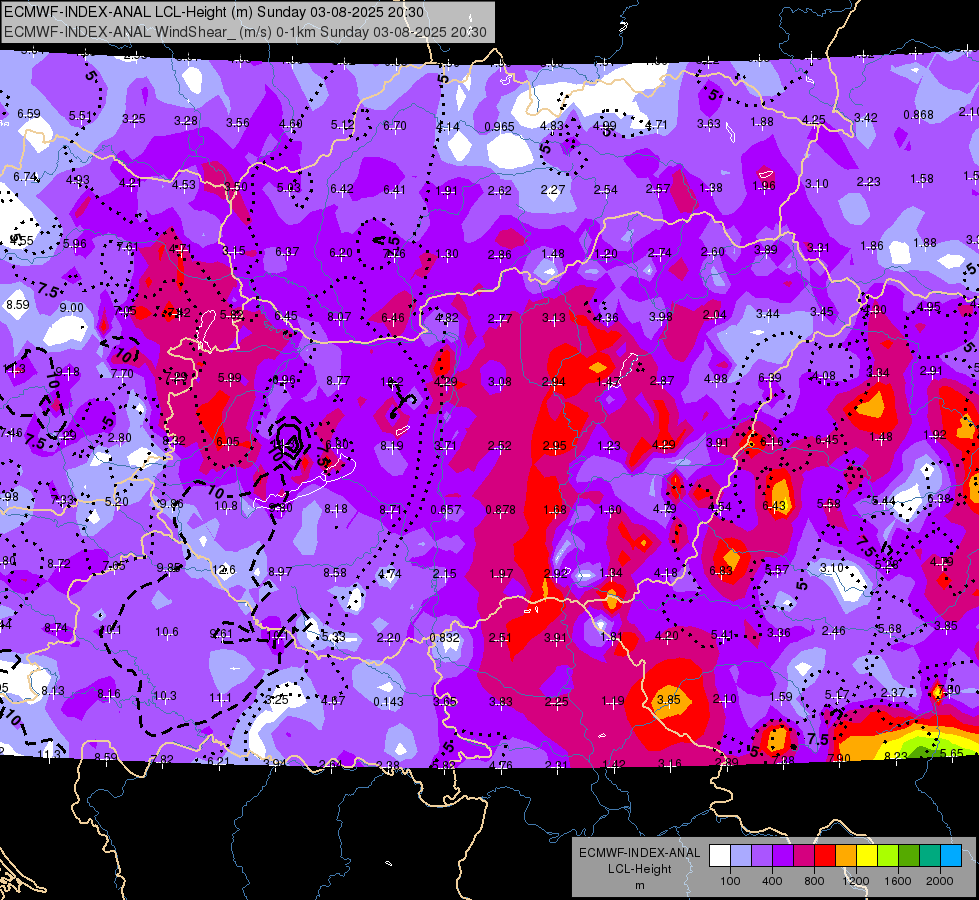
Task: Click the grid value '4.74'
Action: 390,573
